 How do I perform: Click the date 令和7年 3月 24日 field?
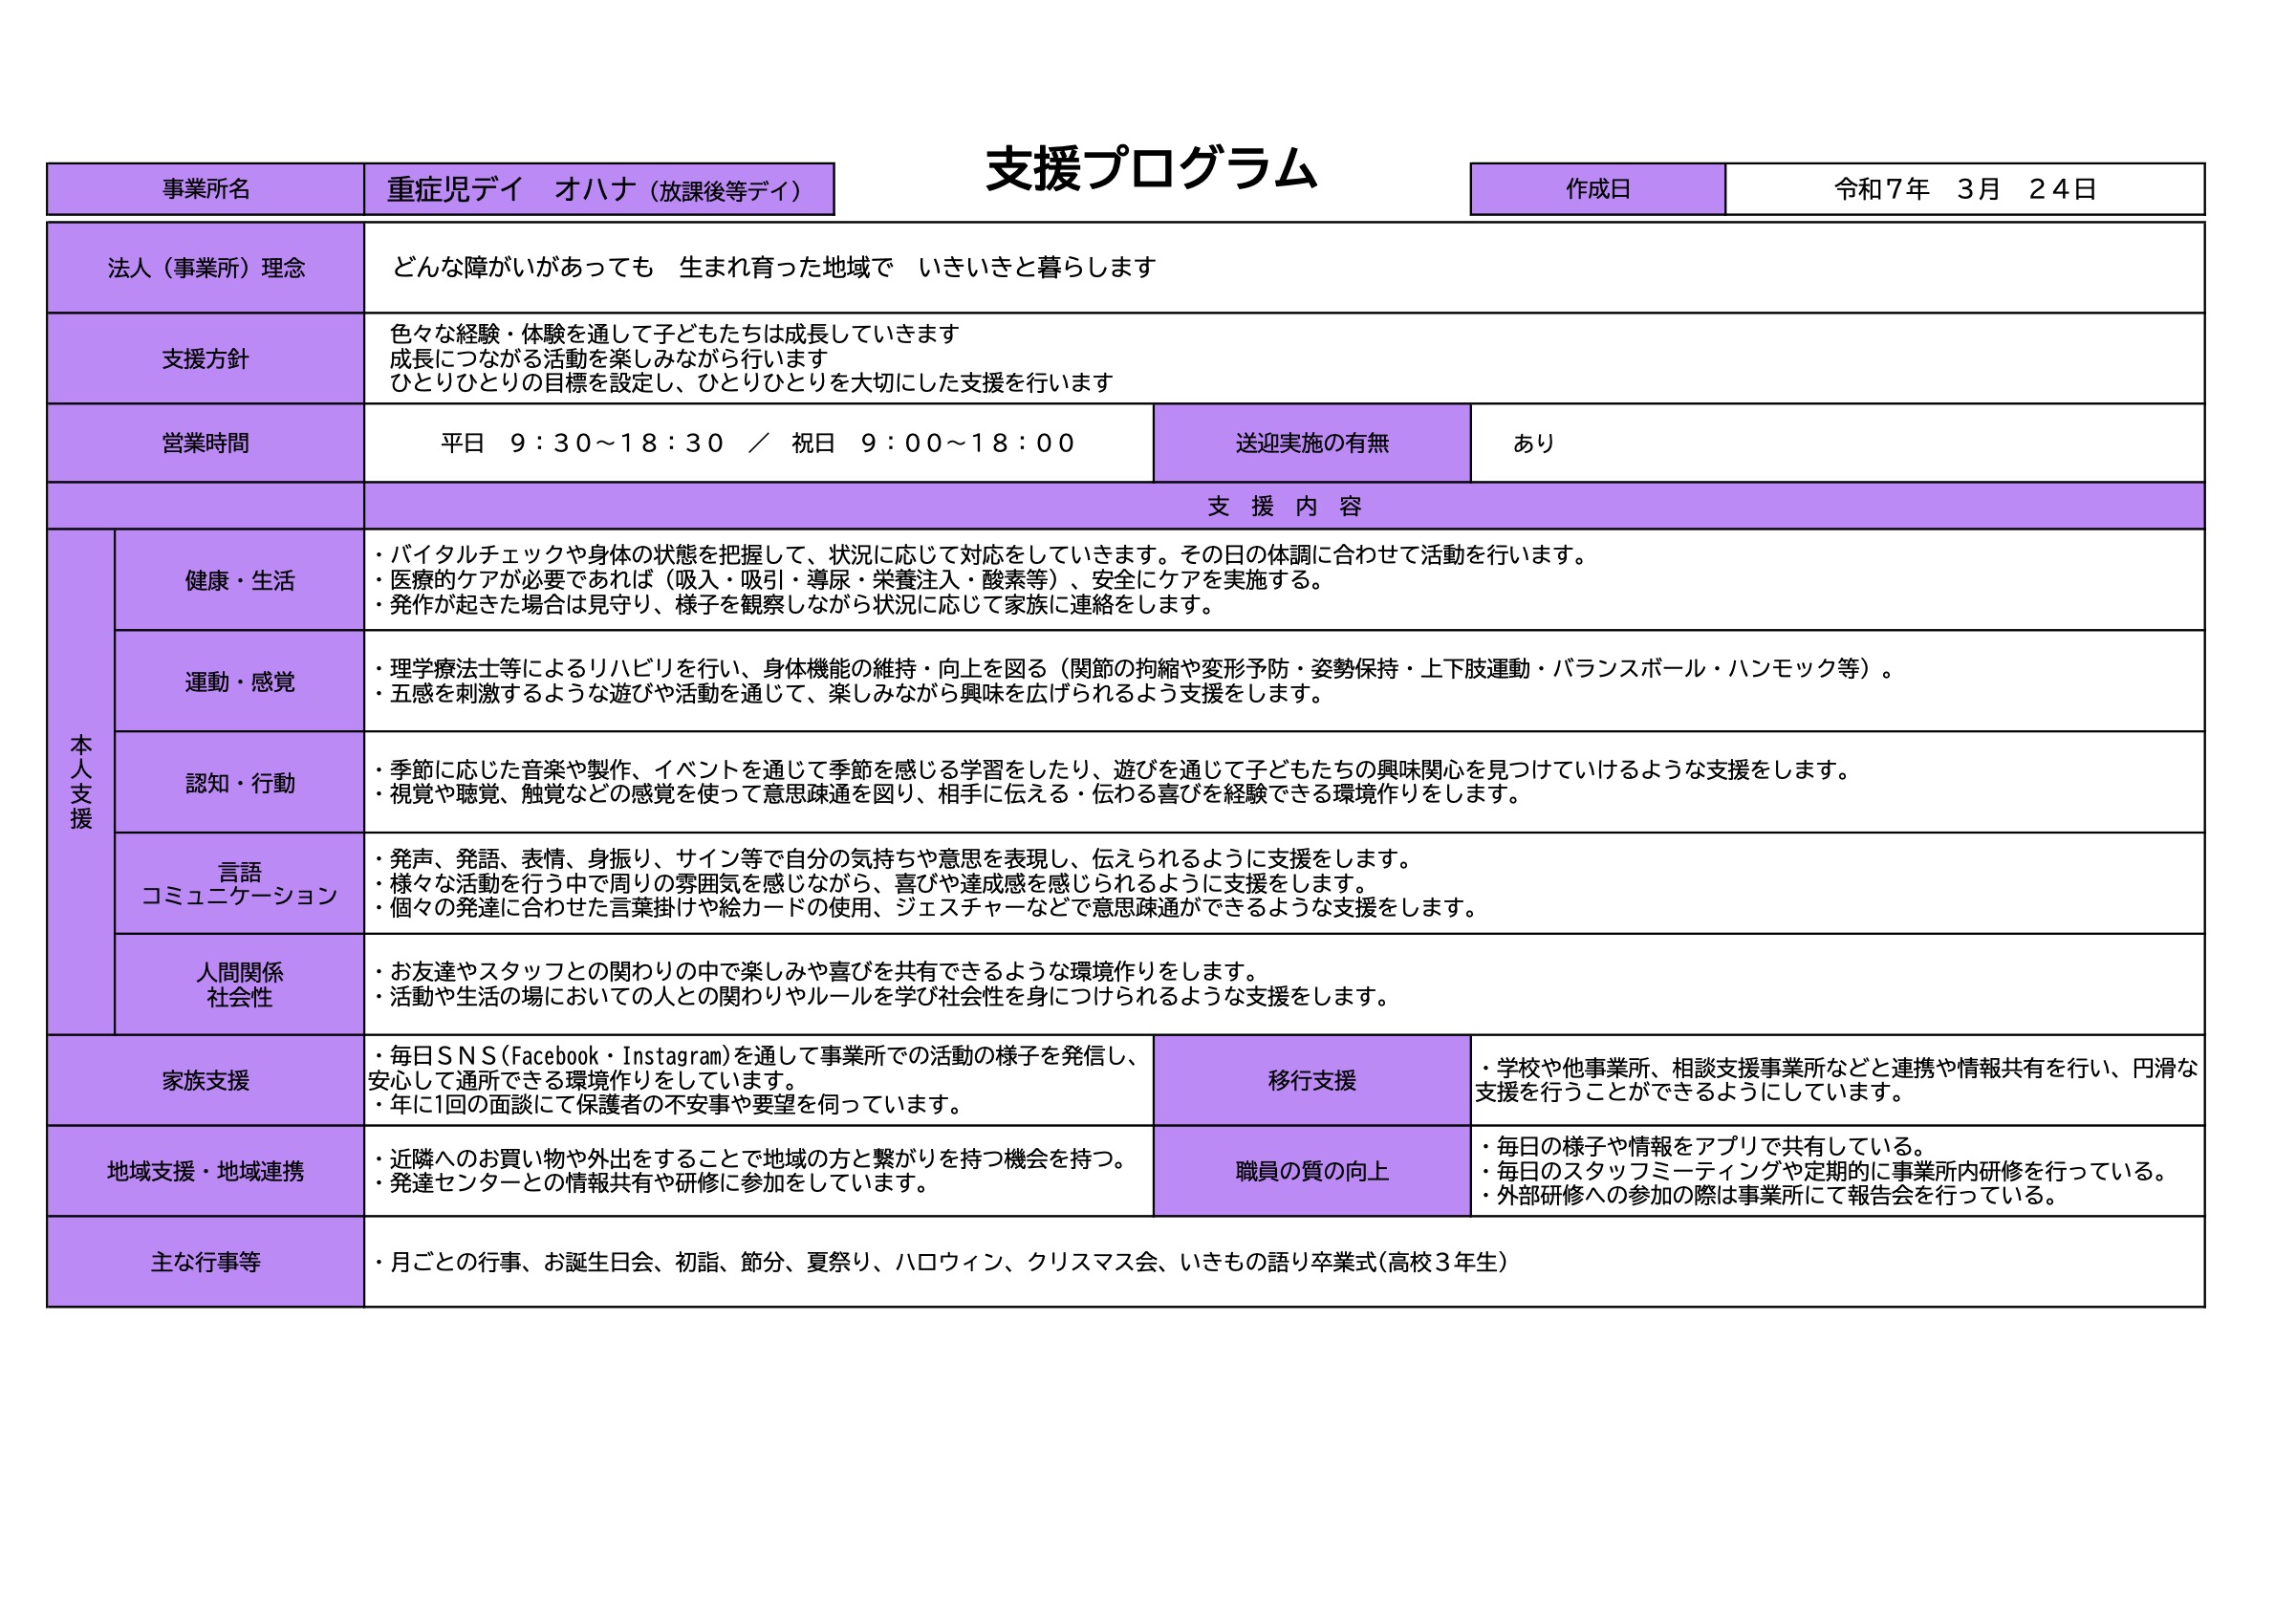(1964, 189)
